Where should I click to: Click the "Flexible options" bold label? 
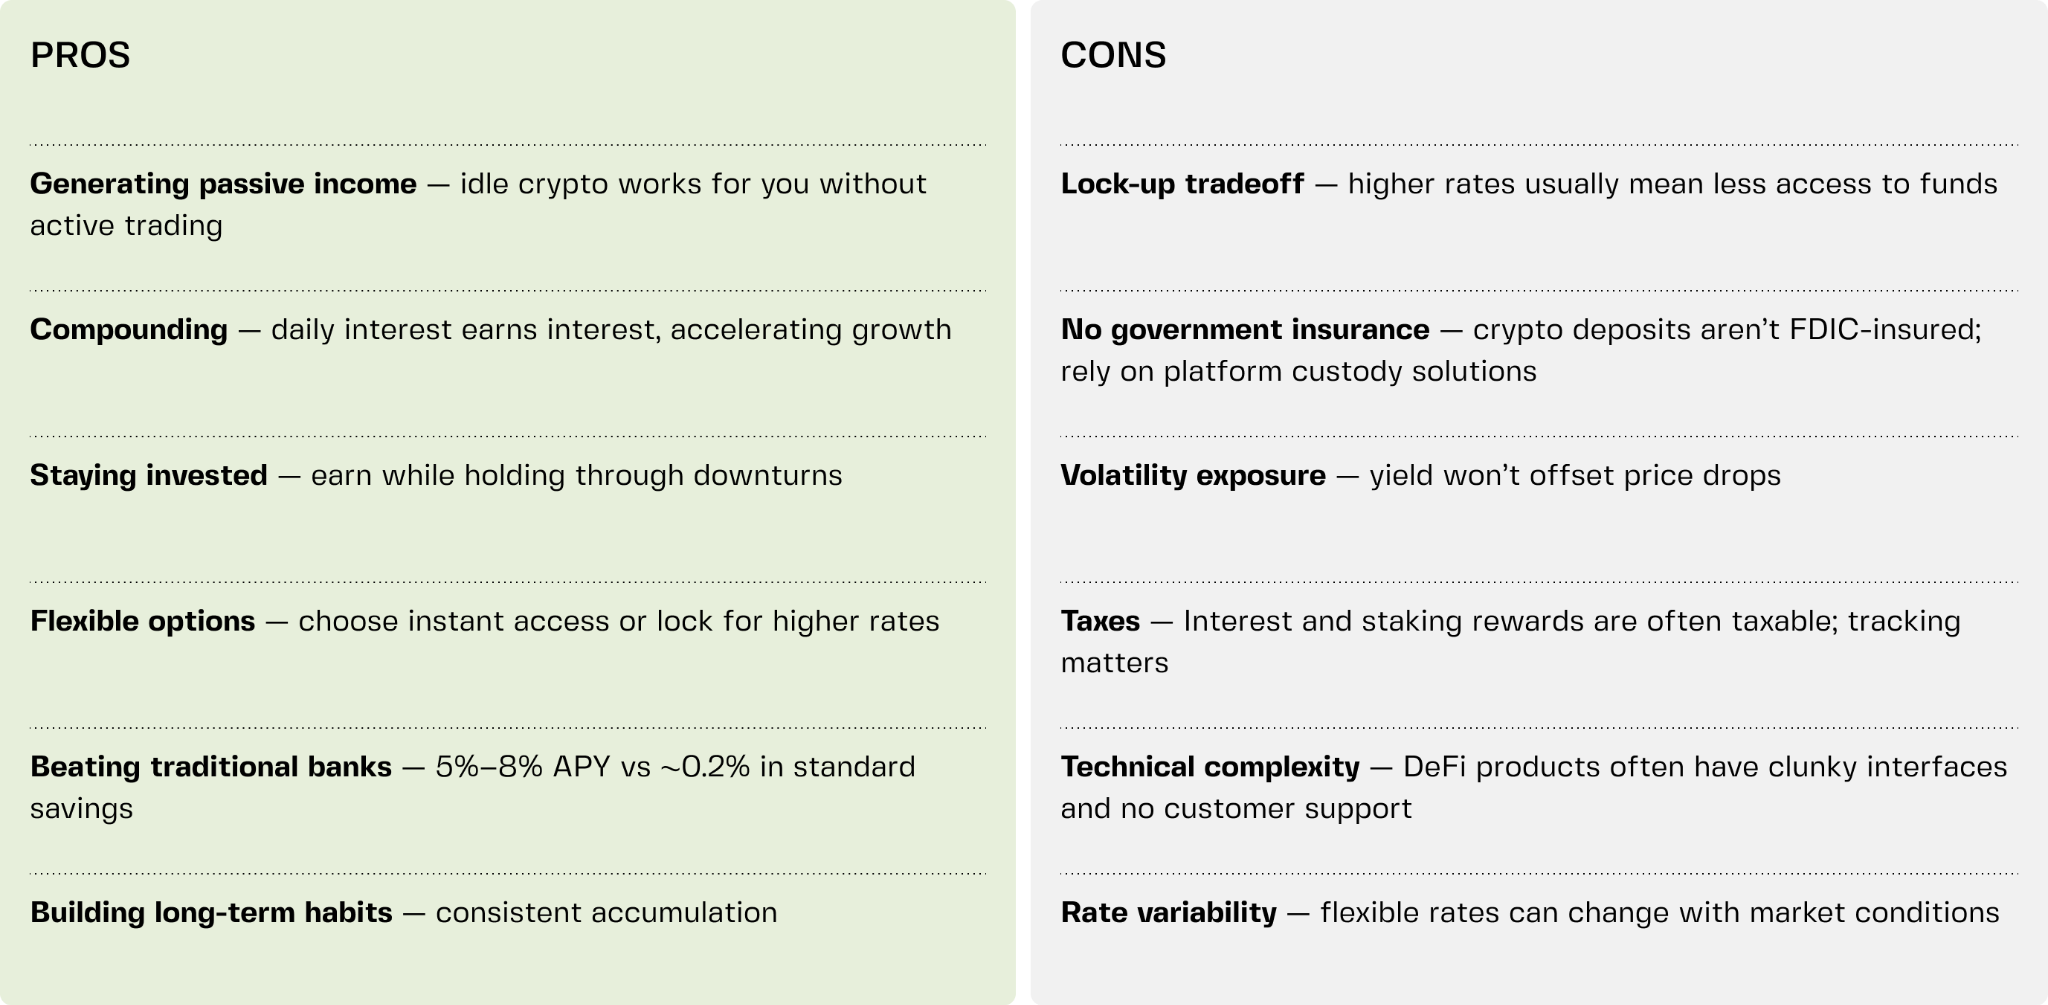click(143, 621)
